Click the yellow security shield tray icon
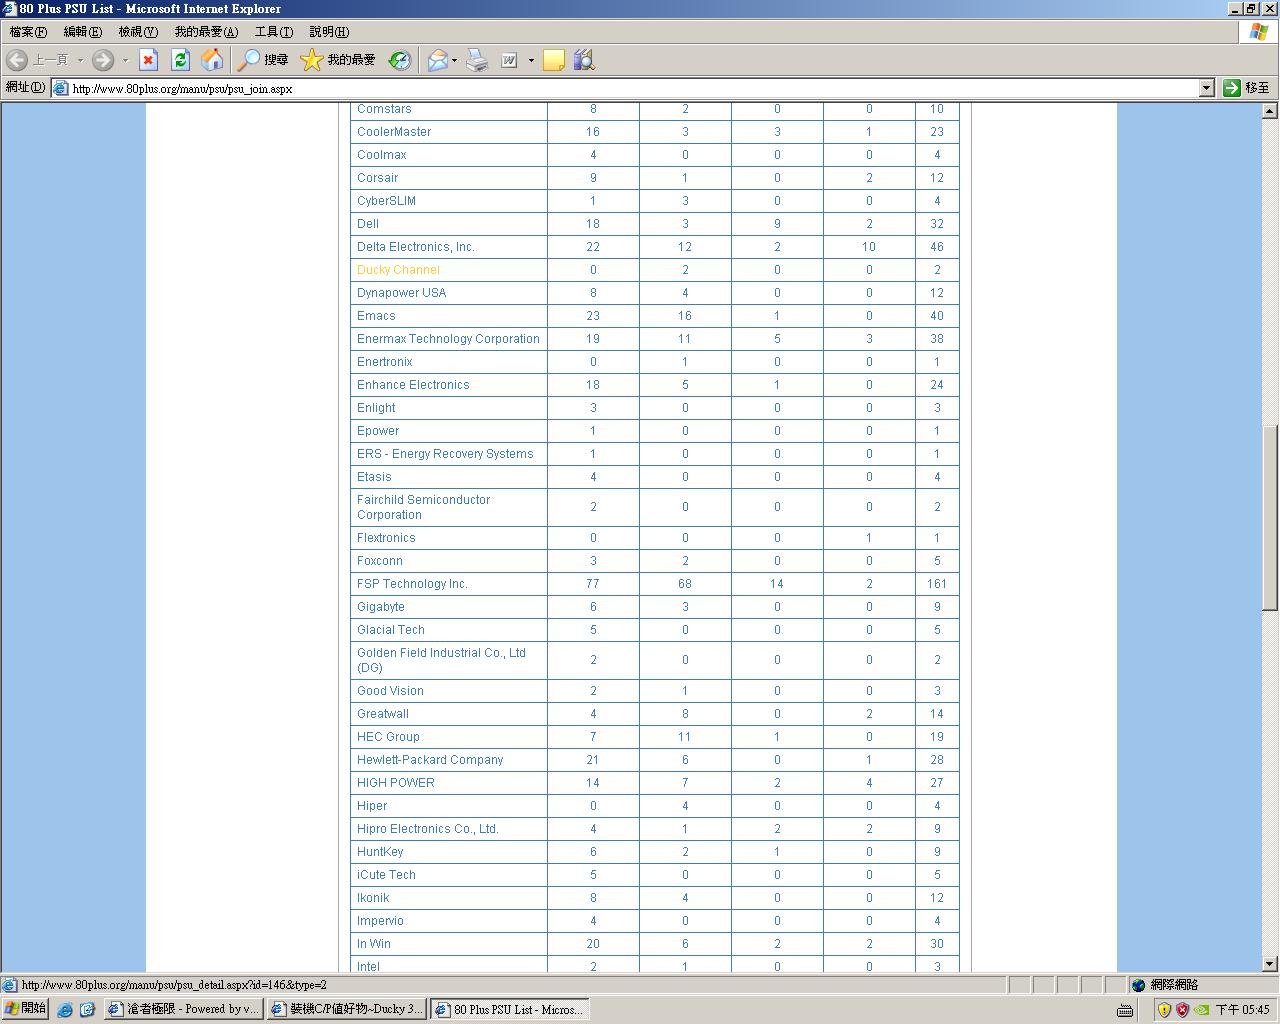 click(x=1164, y=1010)
